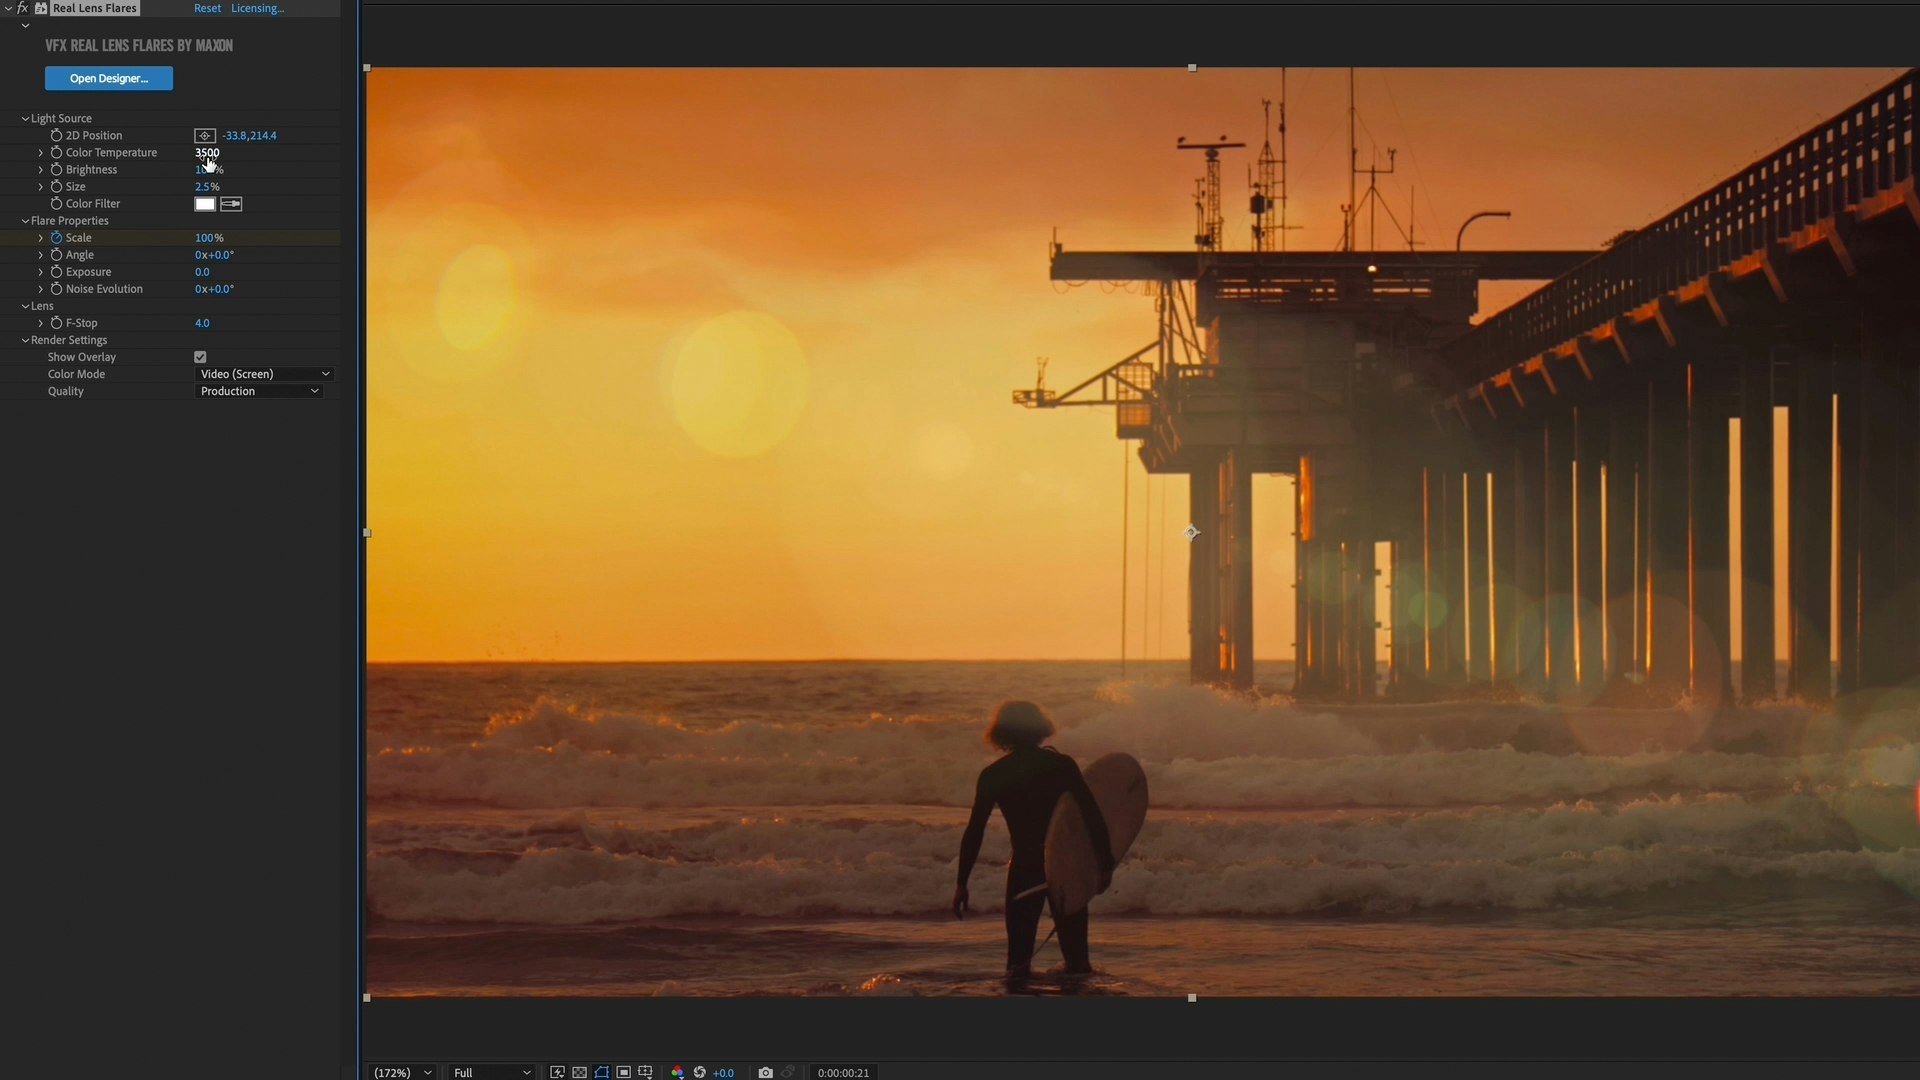Screen dimensions: 1920x1080
Task: Open the Color Mode dropdown
Action: (264, 374)
